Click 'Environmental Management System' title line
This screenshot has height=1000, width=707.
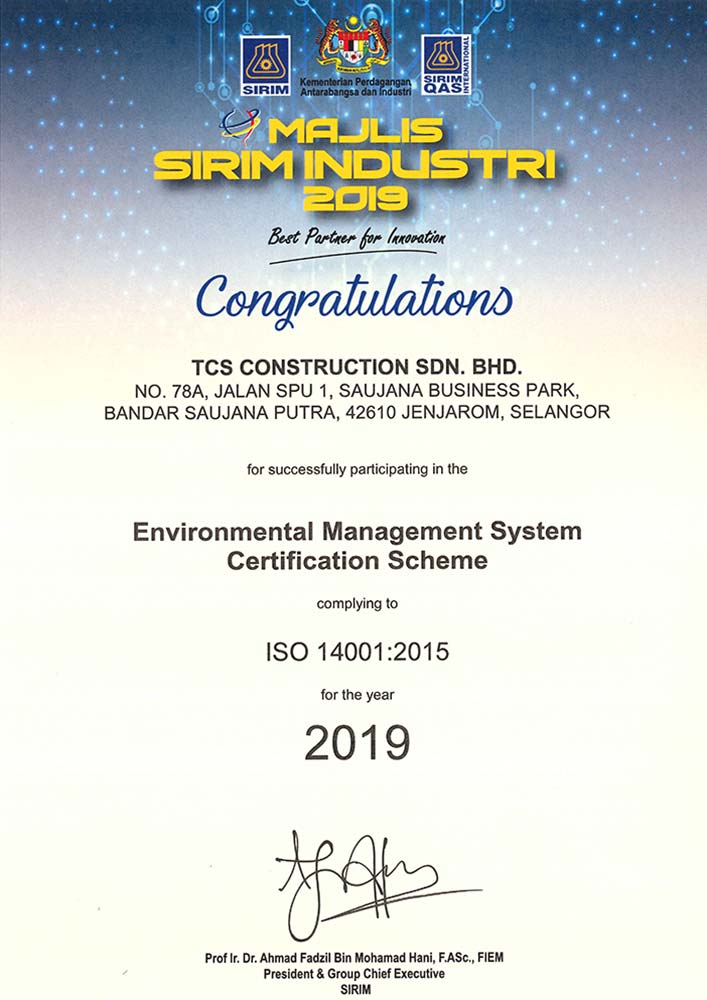(357, 532)
